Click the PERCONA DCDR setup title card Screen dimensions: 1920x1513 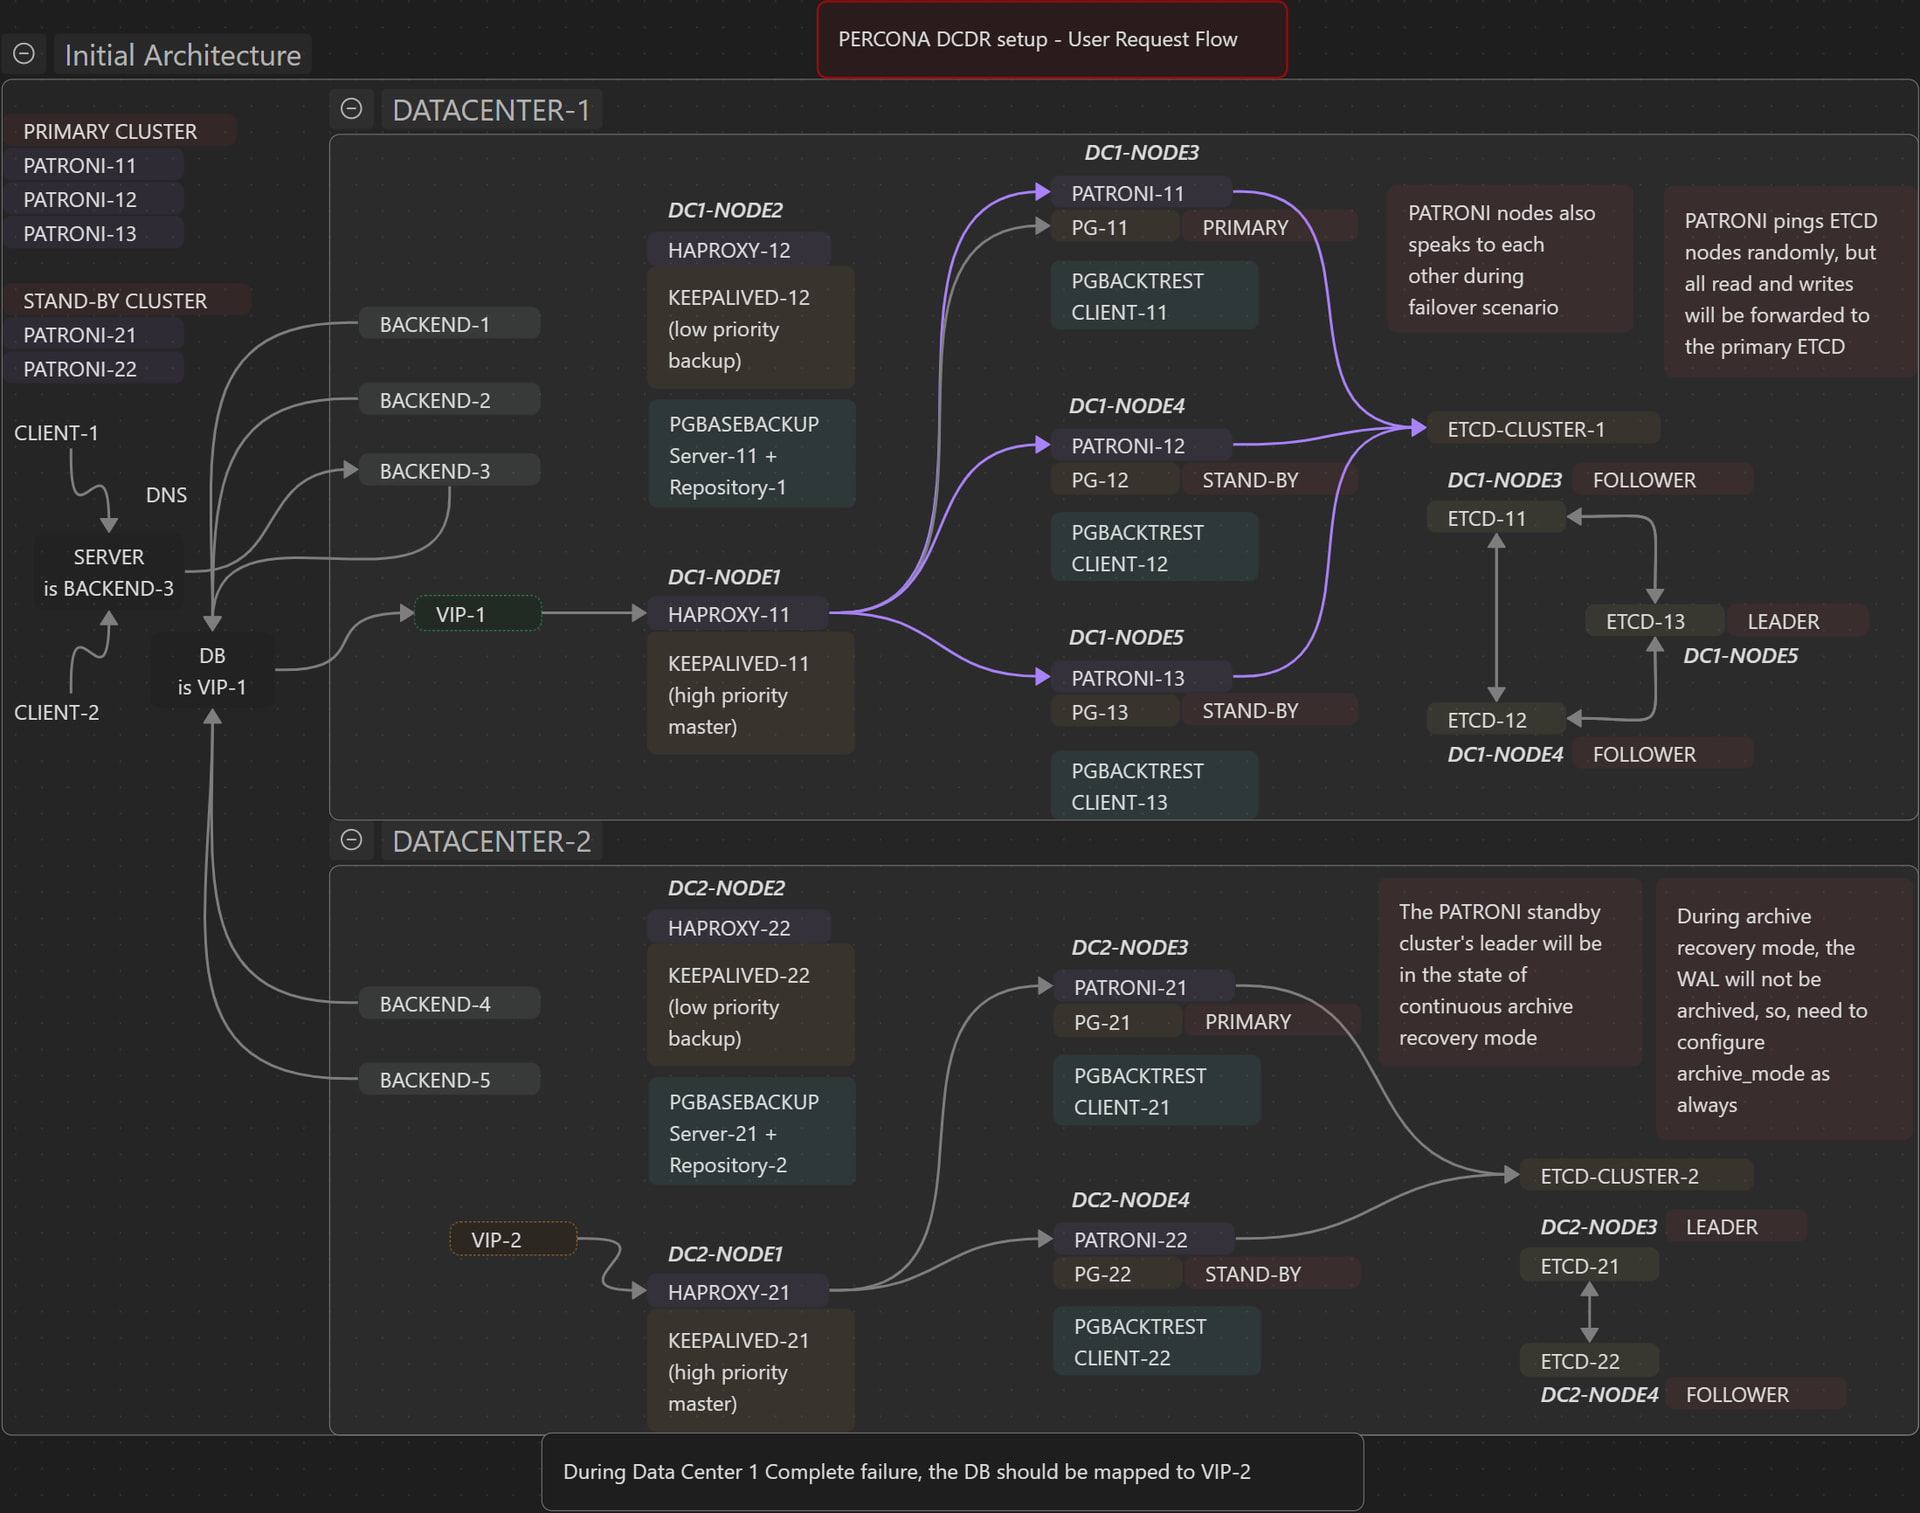(1051, 40)
